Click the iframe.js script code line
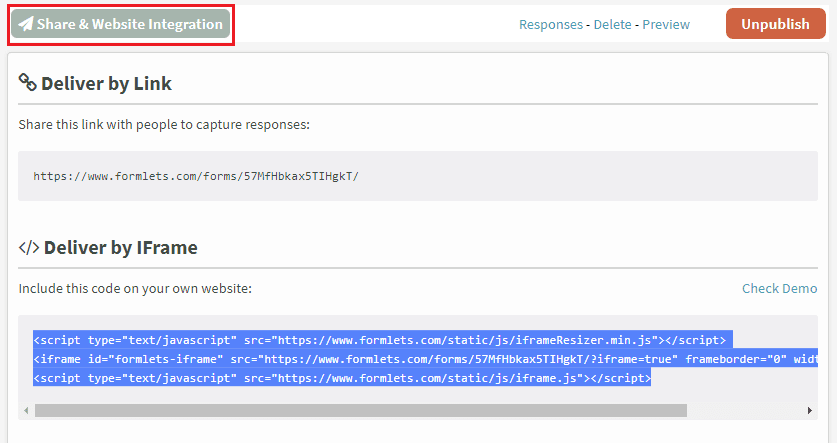This screenshot has width=837, height=443. point(342,378)
